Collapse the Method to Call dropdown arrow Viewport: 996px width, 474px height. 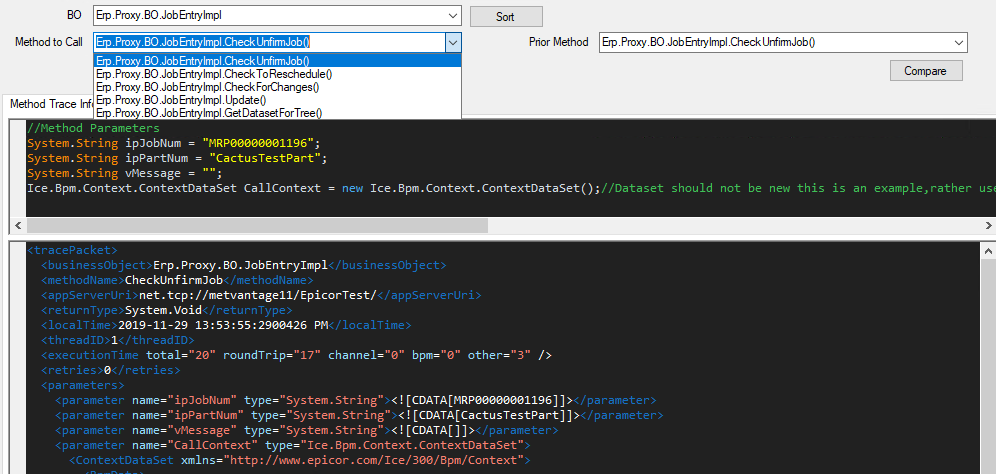(452, 43)
